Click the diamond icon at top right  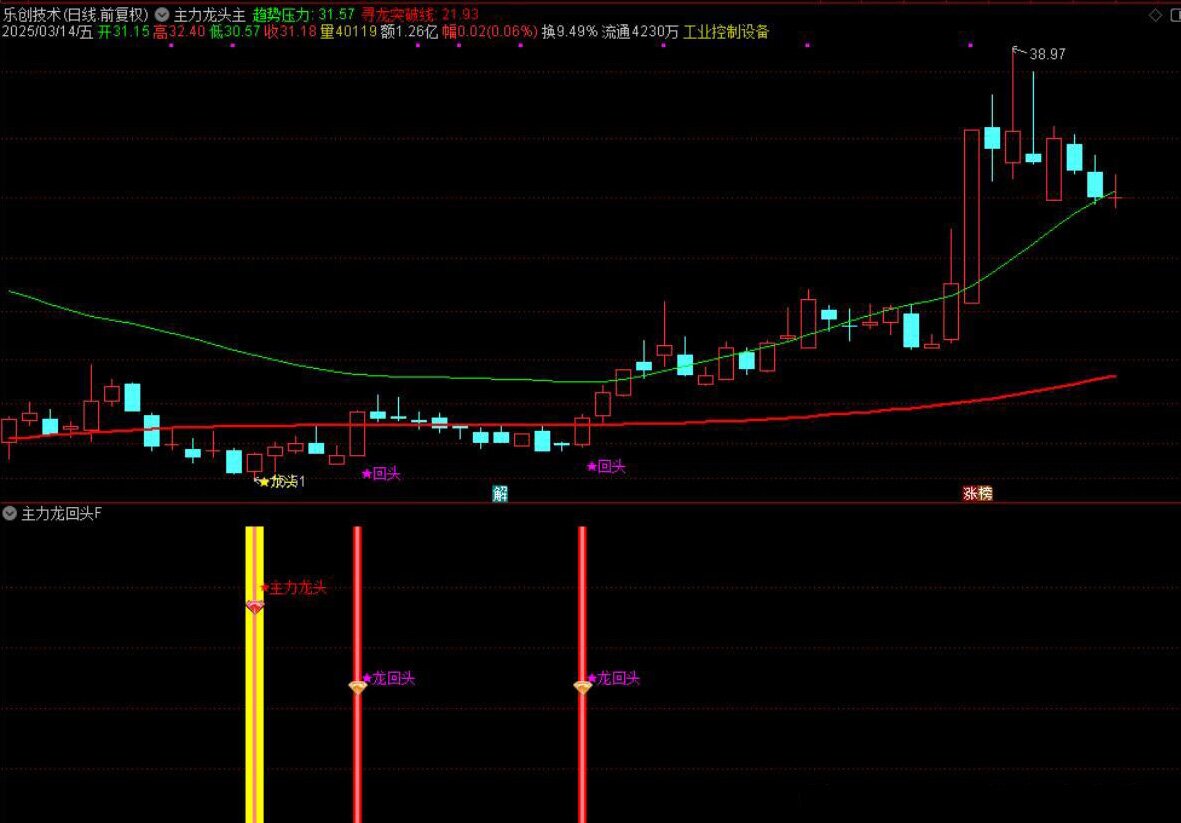coord(1155,15)
